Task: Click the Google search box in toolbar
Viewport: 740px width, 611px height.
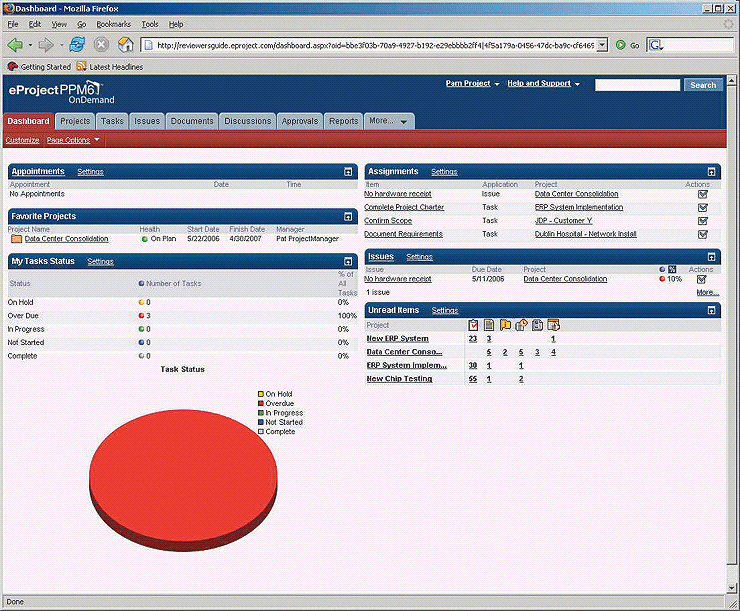Action: (x=691, y=45)
